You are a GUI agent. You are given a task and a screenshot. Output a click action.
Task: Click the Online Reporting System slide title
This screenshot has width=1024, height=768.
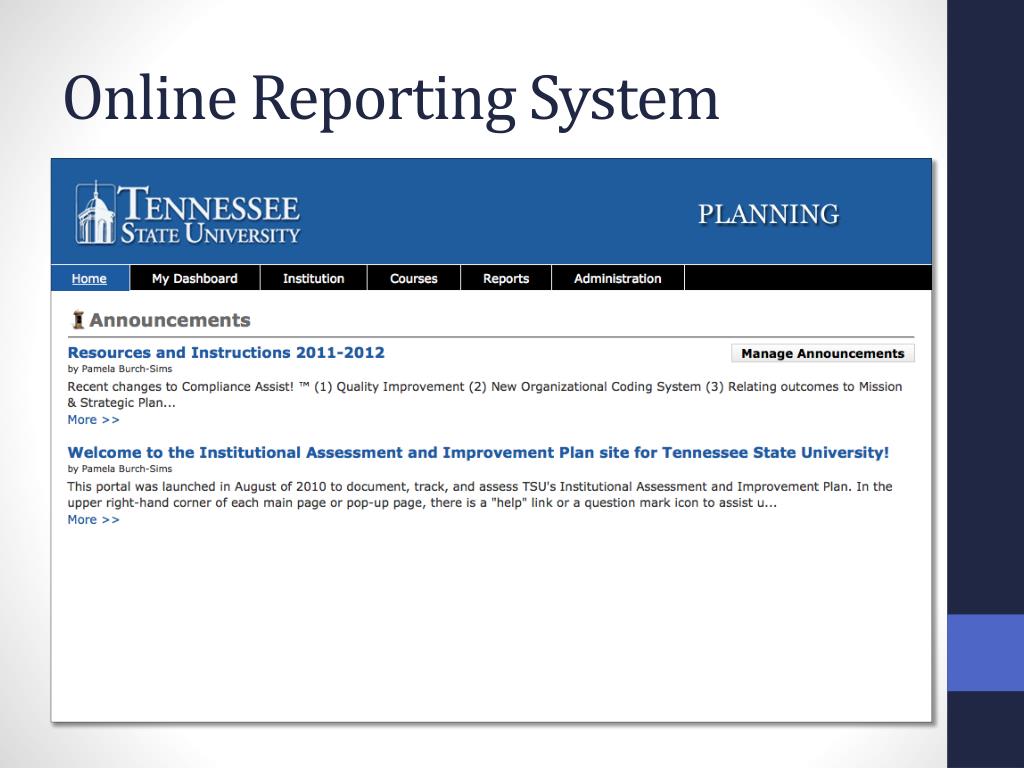(391, 99)
